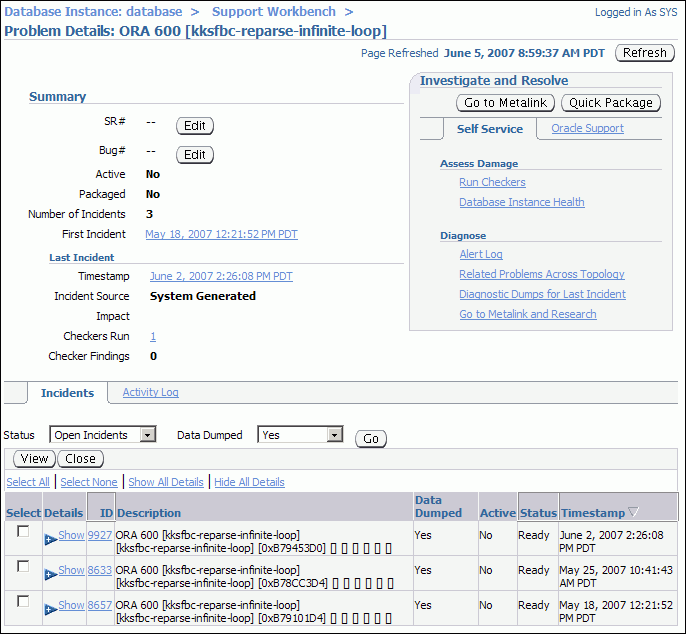
Task: Select checkbox for incident 9927
Action: tap(23, 532)
